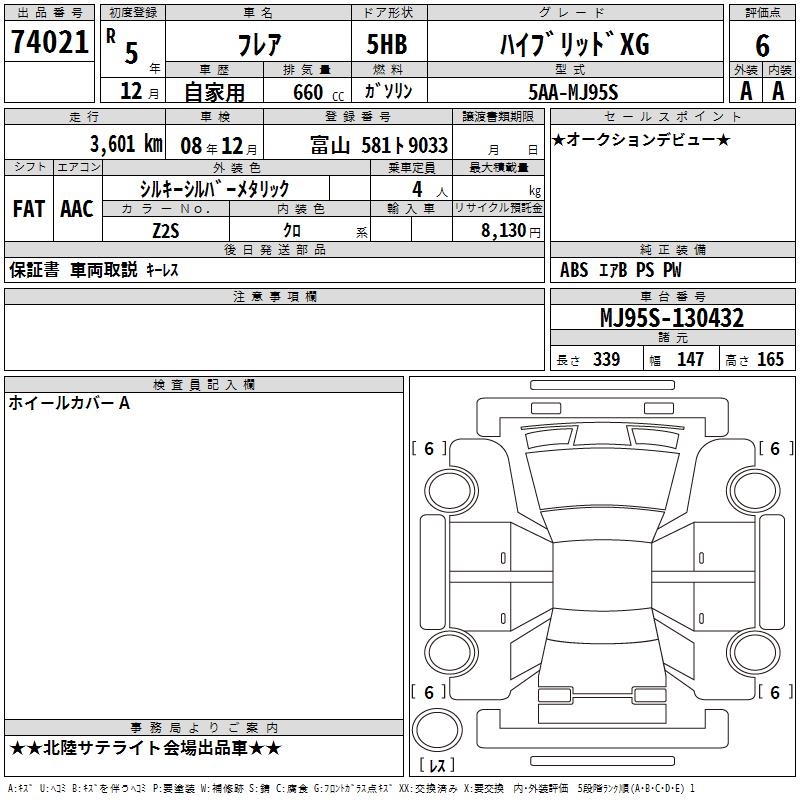
Task: Click the height value 165
Action: click(770, 359)
